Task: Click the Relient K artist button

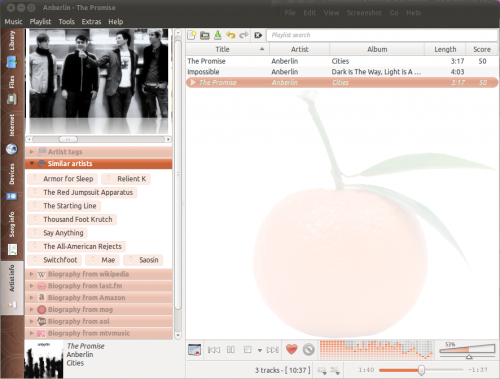Action: point(126,179)
